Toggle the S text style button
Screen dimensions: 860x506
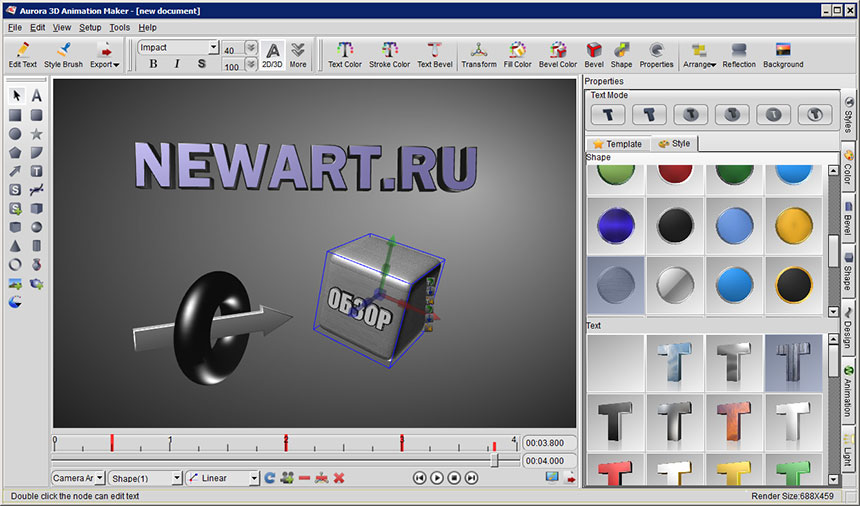(x=201, y=64)
